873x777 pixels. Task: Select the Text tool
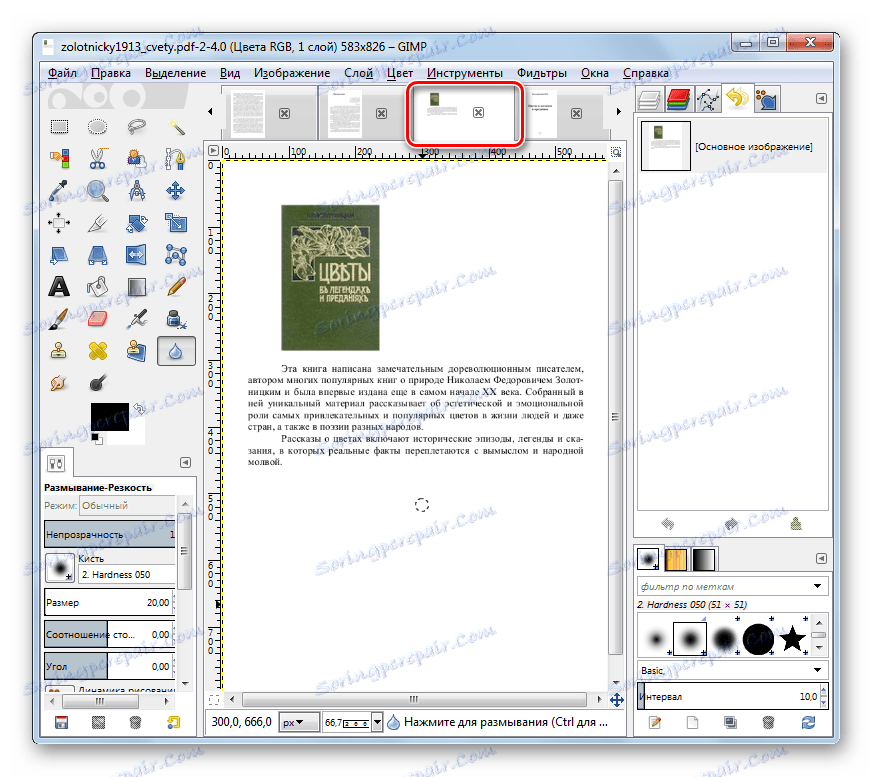pyautogui.click(x=59, y=287)
